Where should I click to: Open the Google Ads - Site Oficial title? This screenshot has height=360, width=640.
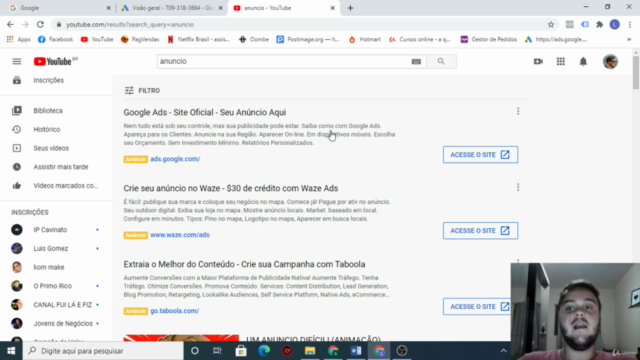(205, 112)
